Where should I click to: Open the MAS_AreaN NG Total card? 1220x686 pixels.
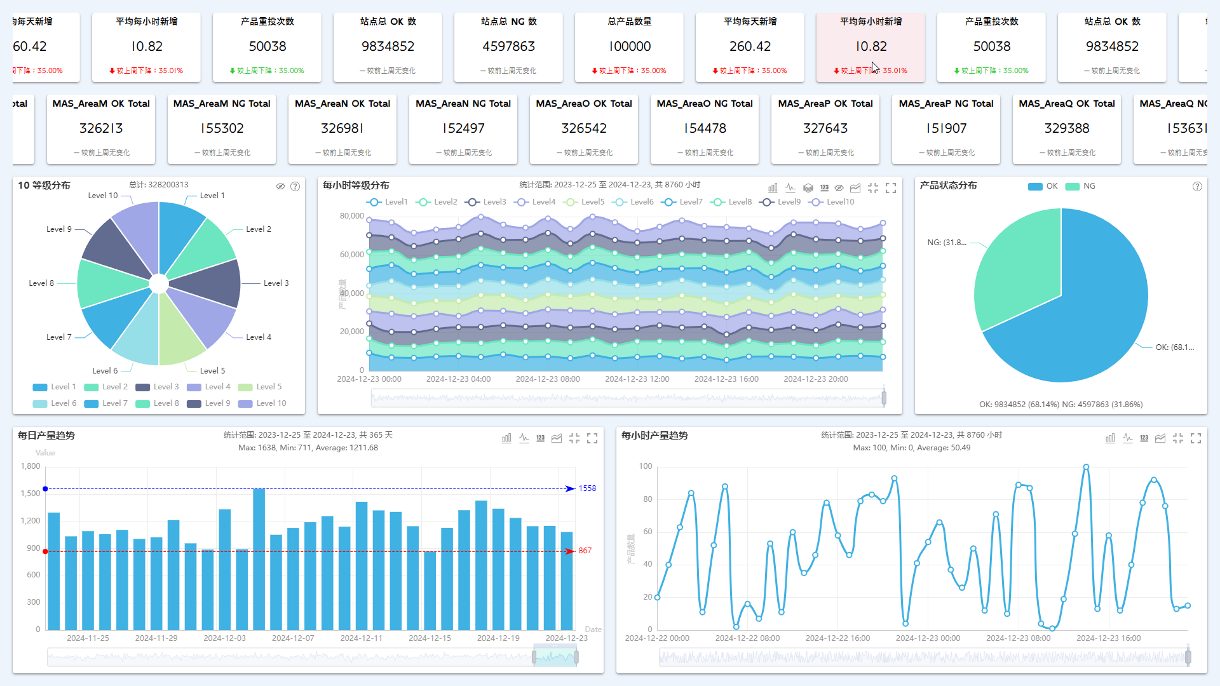pos(463,129)
